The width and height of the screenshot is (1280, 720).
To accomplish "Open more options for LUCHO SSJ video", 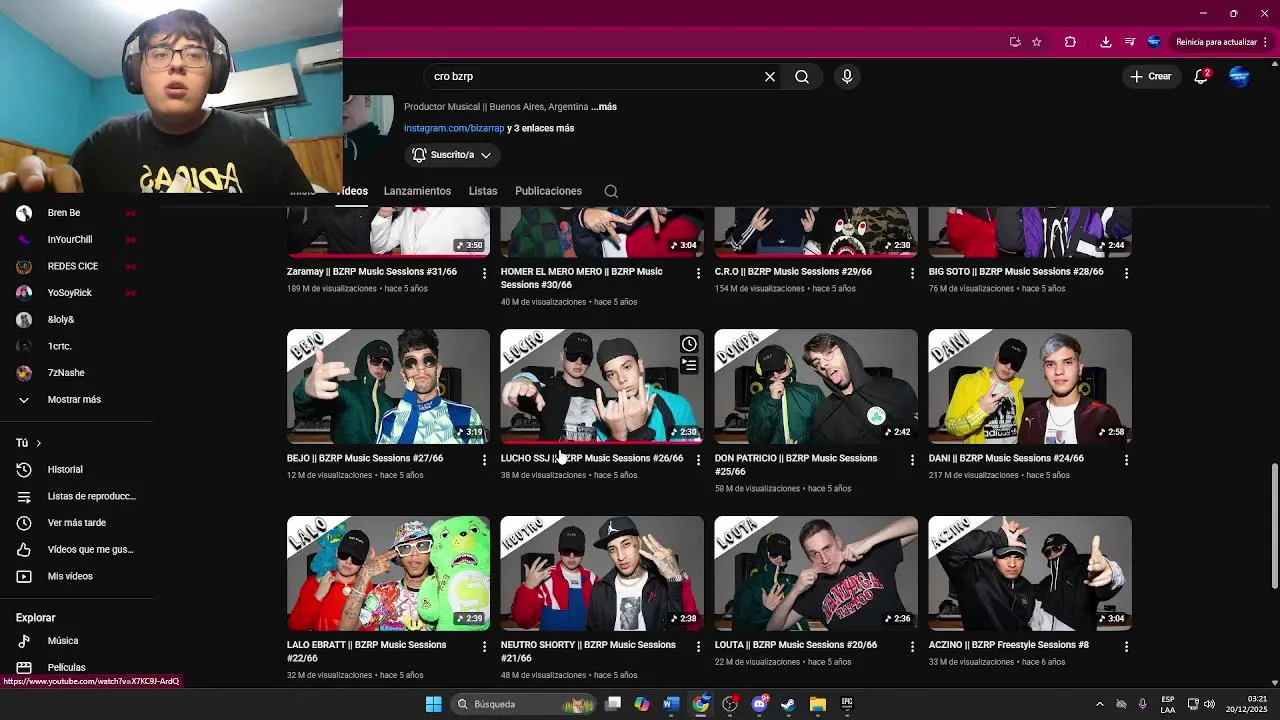I will point(699,460).
